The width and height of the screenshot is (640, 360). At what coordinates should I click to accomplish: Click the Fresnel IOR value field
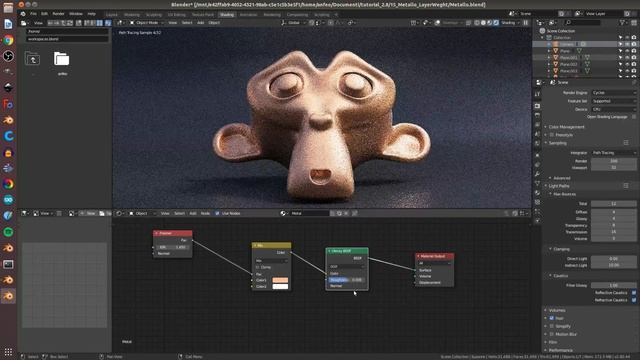pos(173,247)
